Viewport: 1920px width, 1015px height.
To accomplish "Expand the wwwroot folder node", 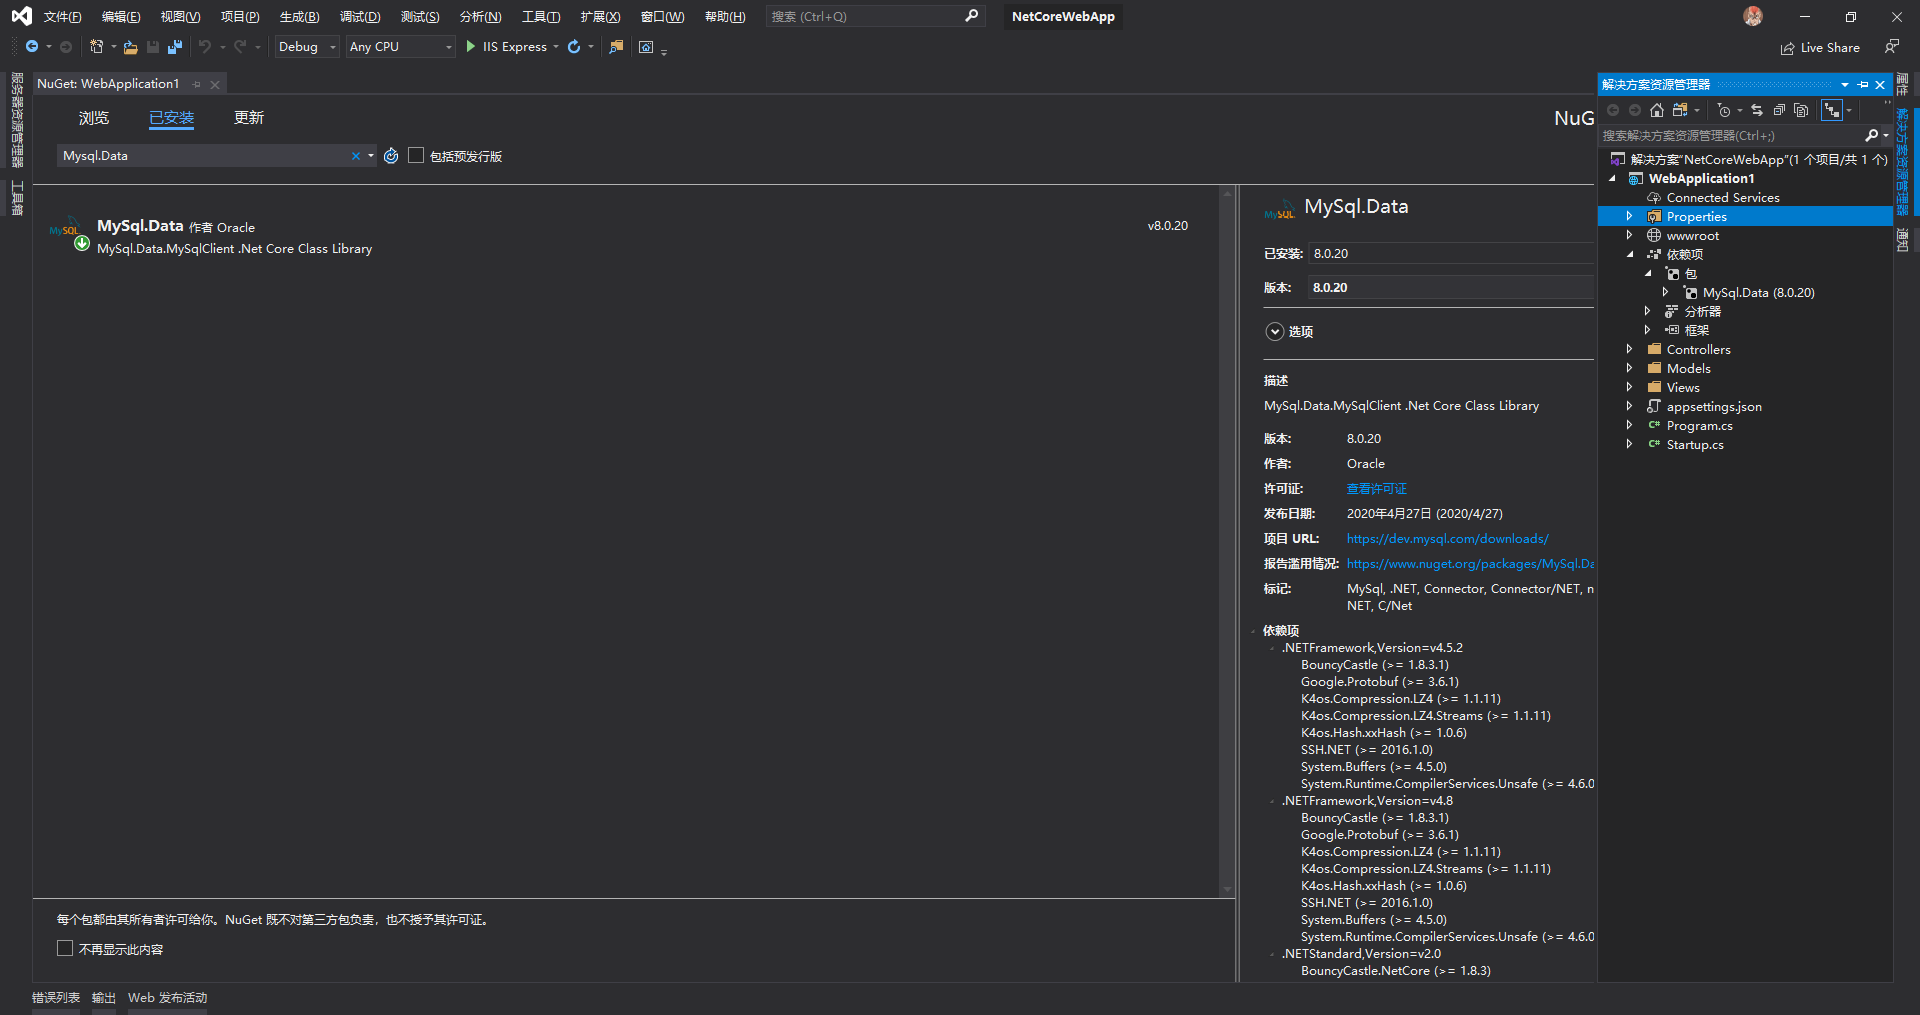I will [1629, 235].
